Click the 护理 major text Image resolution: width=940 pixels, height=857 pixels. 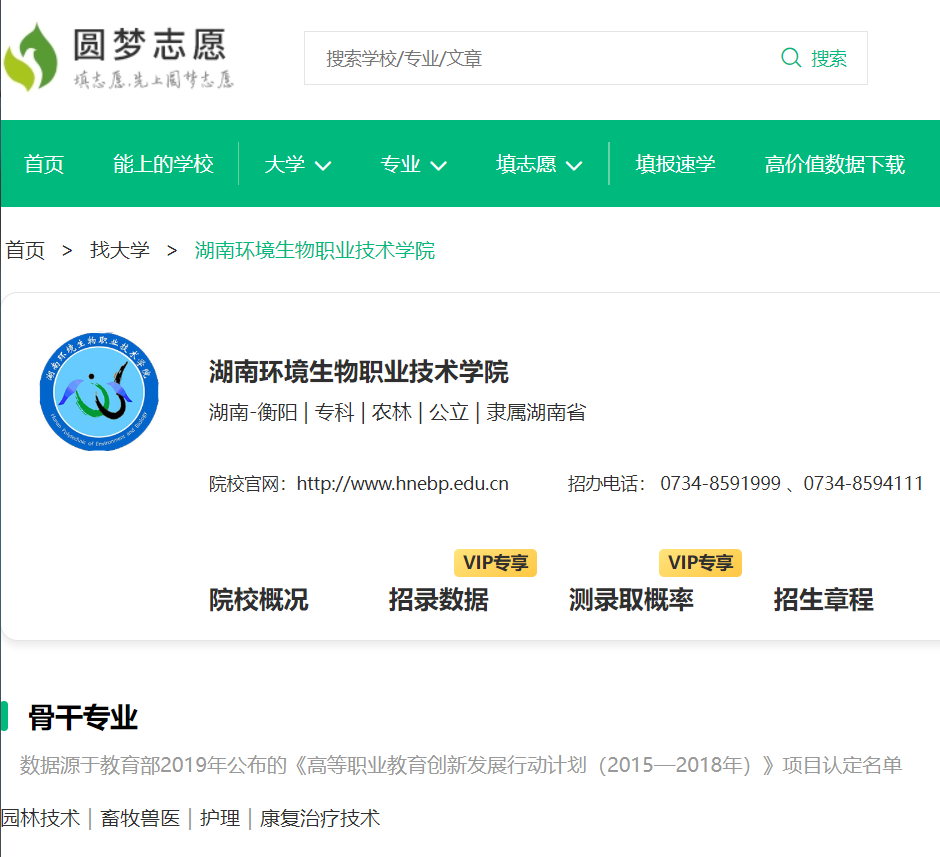pos(220,818)
